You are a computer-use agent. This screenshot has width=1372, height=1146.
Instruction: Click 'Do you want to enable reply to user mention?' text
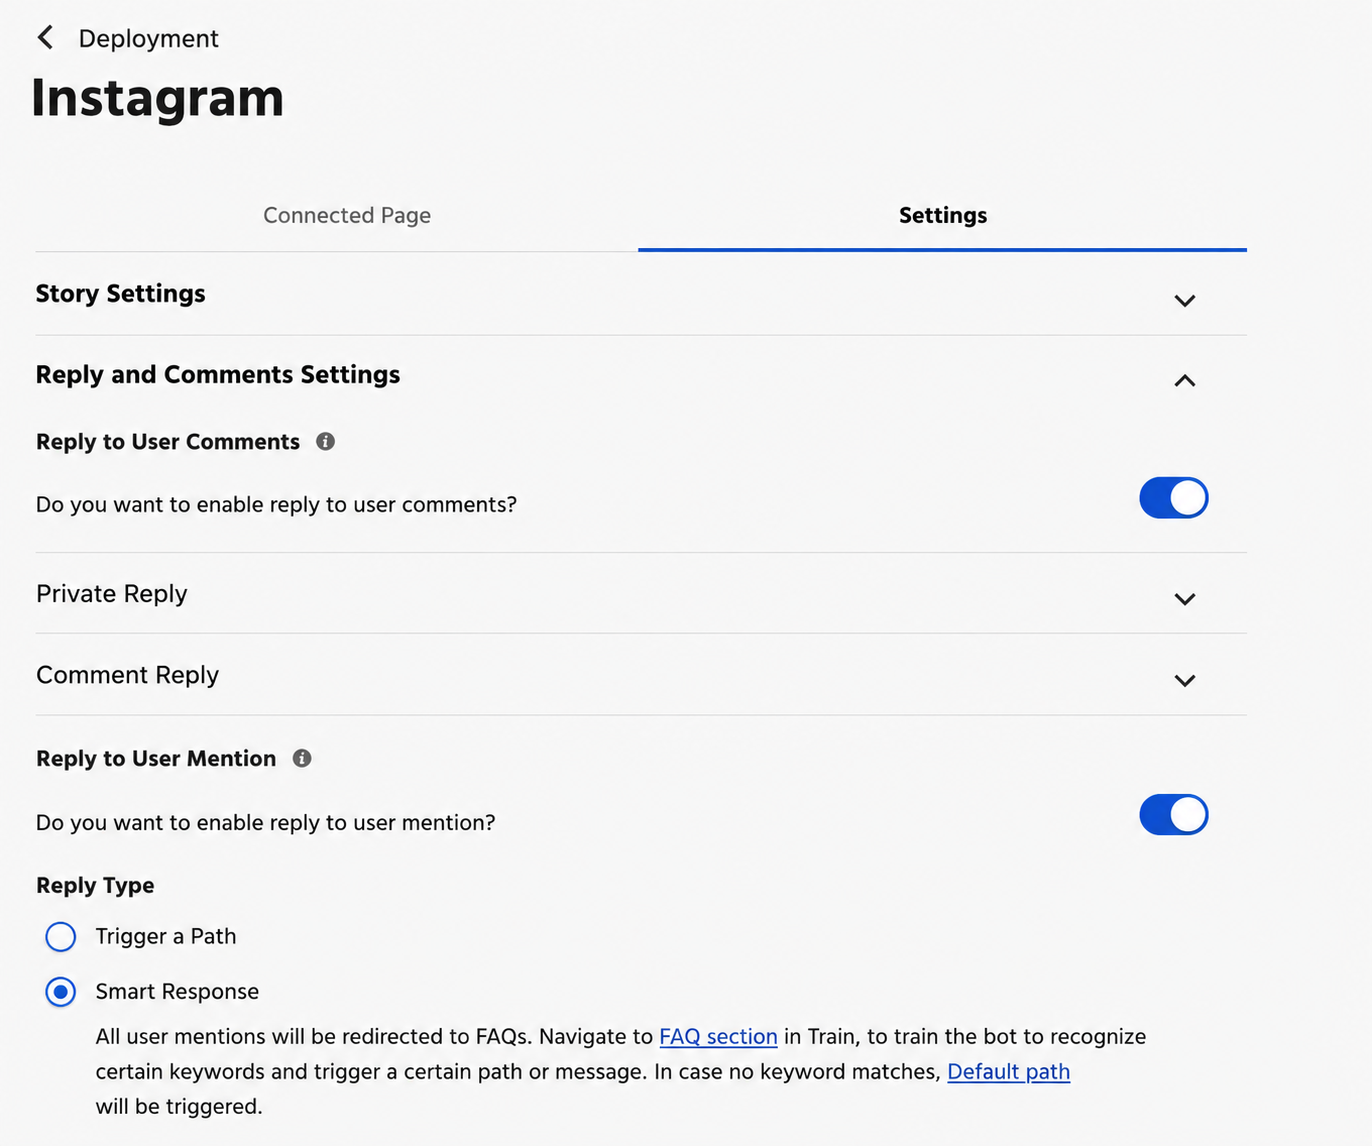[265, 822]
